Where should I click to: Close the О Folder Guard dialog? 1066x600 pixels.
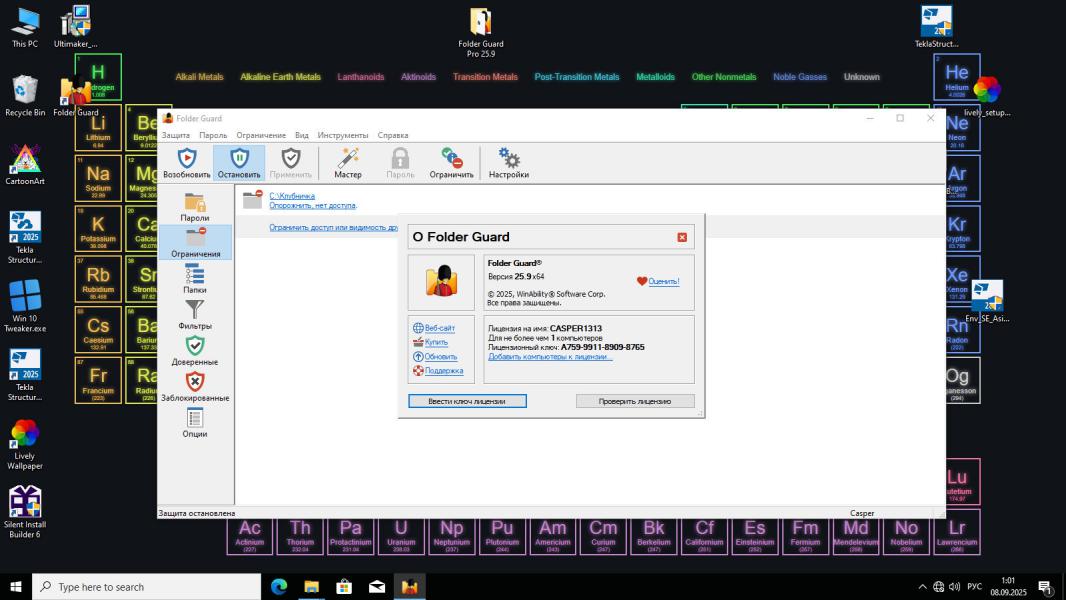[682, 237]
